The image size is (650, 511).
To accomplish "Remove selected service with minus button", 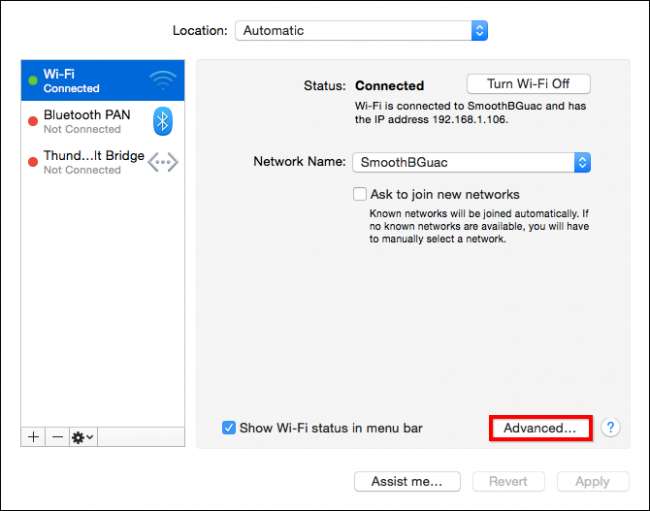I will tap(57, 437).
